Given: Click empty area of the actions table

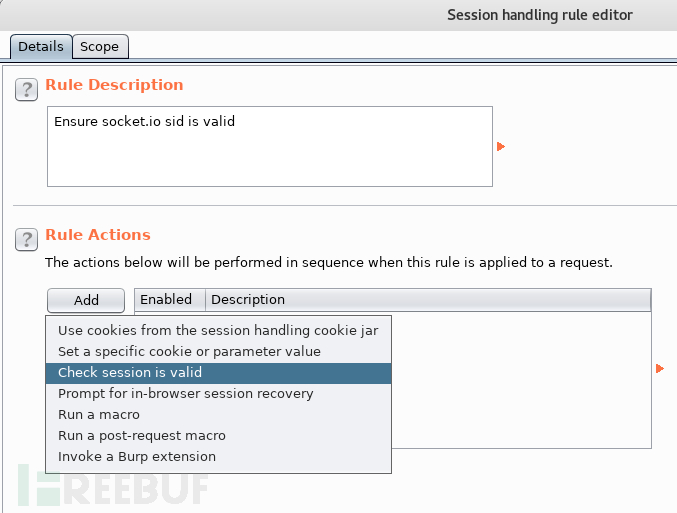Looking at the screenshot, I should (x=521, y=380).
